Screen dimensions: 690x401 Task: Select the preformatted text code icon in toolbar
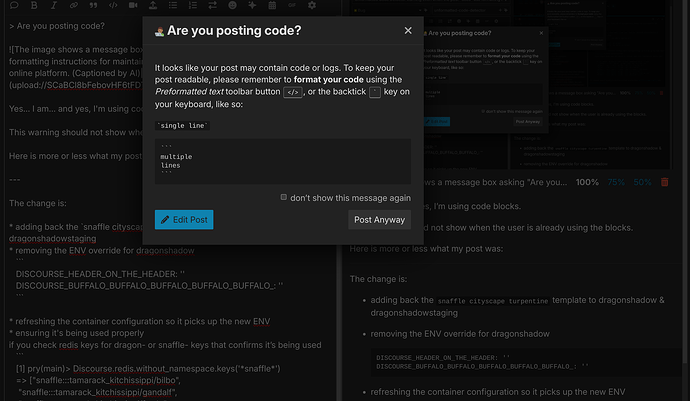pos(113,5)
